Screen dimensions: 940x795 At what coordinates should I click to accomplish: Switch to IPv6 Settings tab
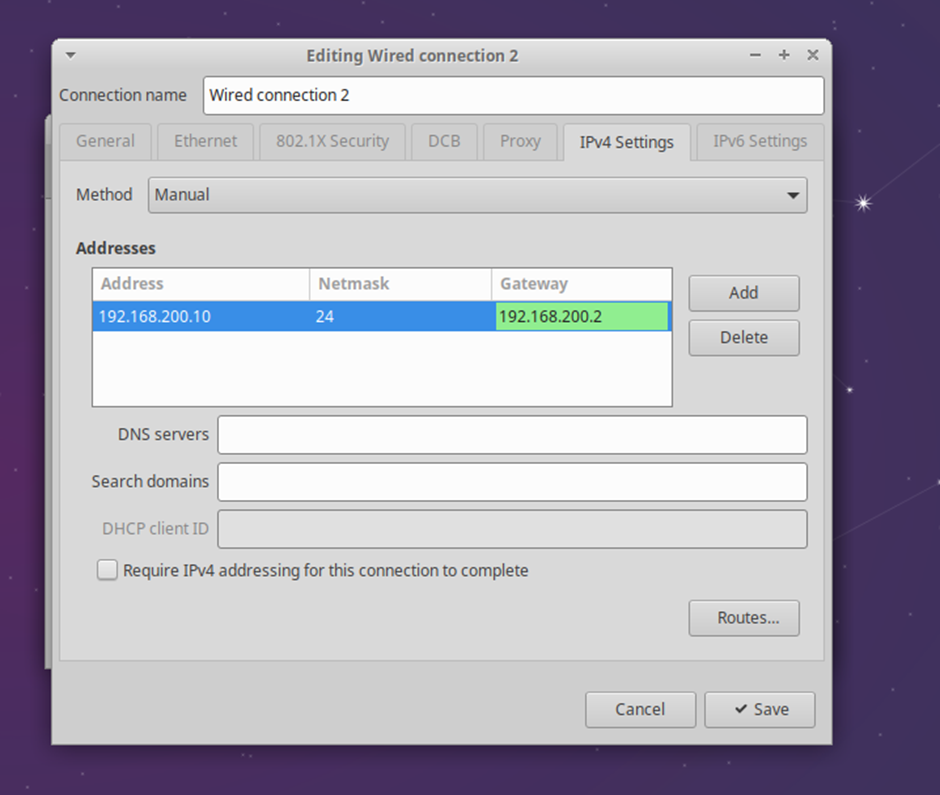760,141
